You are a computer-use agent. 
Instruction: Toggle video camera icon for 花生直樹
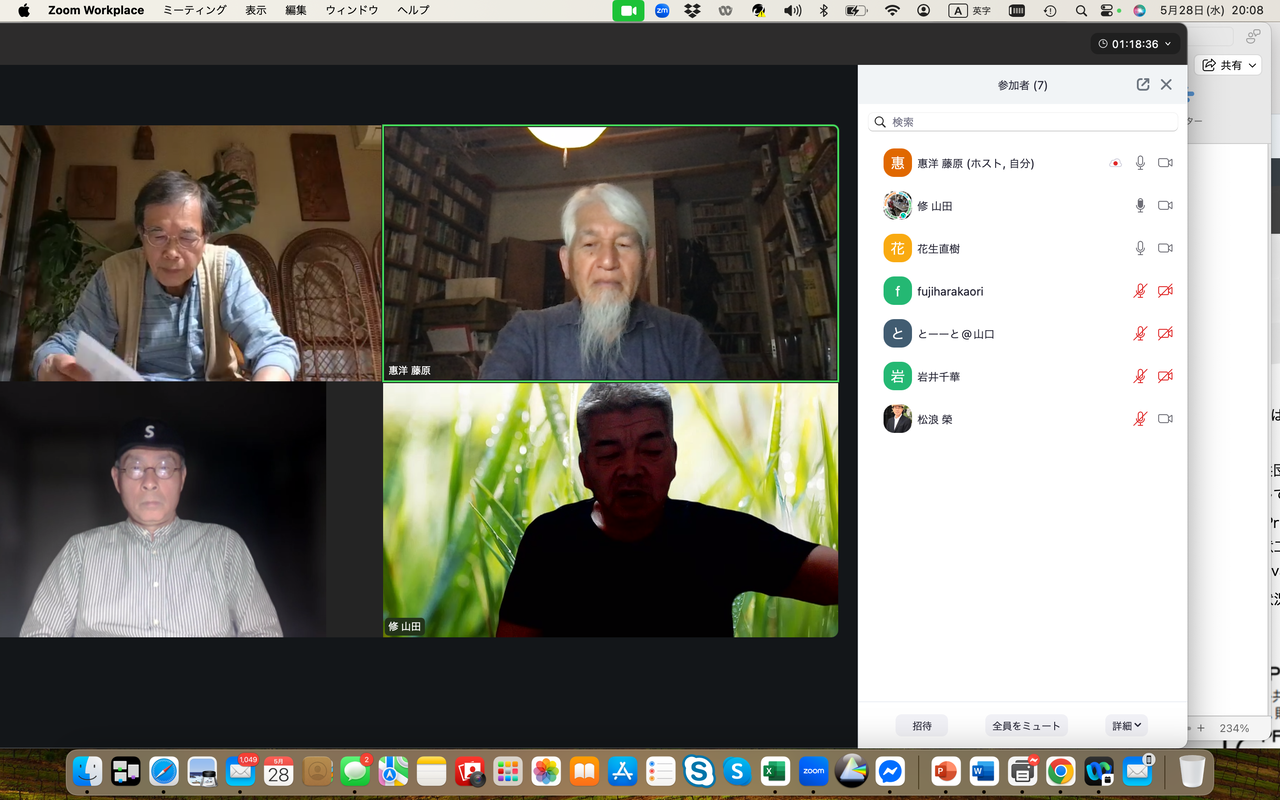coord(1165,248)
